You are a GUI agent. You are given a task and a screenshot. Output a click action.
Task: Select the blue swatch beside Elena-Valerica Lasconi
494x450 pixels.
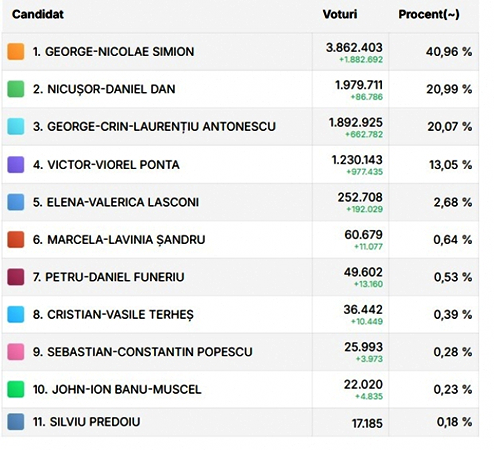[x=16, y=202]
